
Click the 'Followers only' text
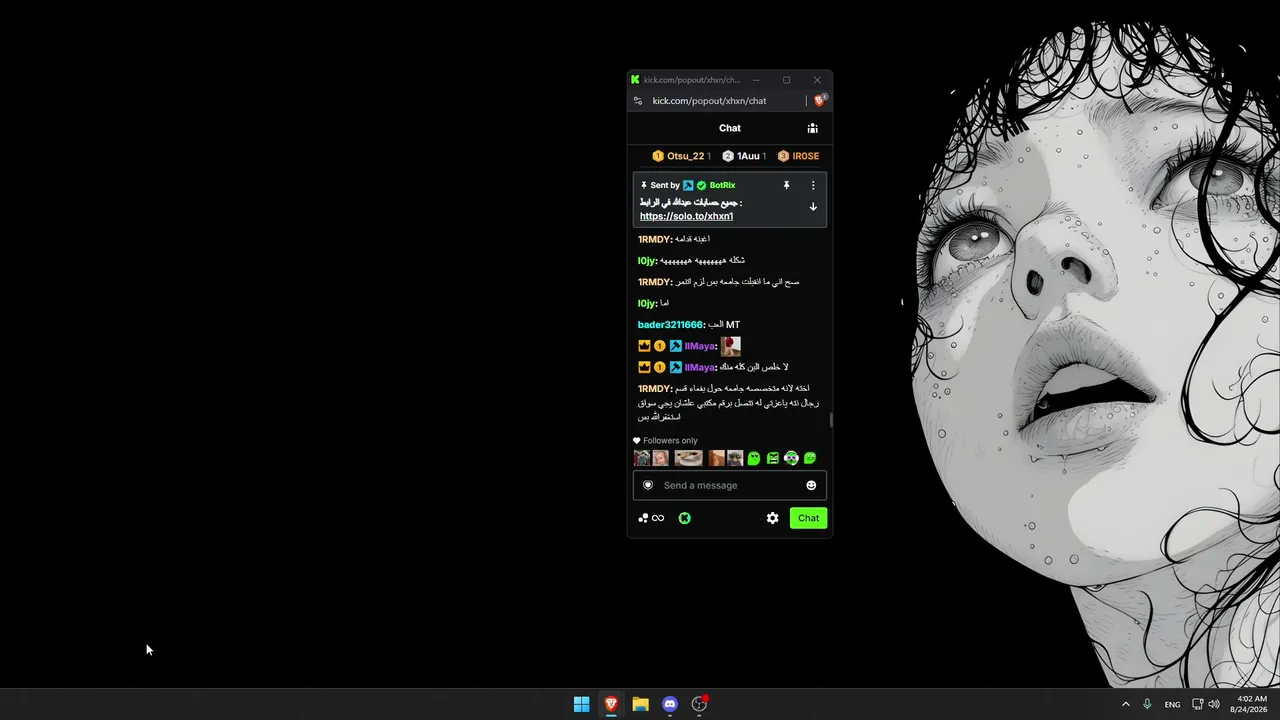670,441
